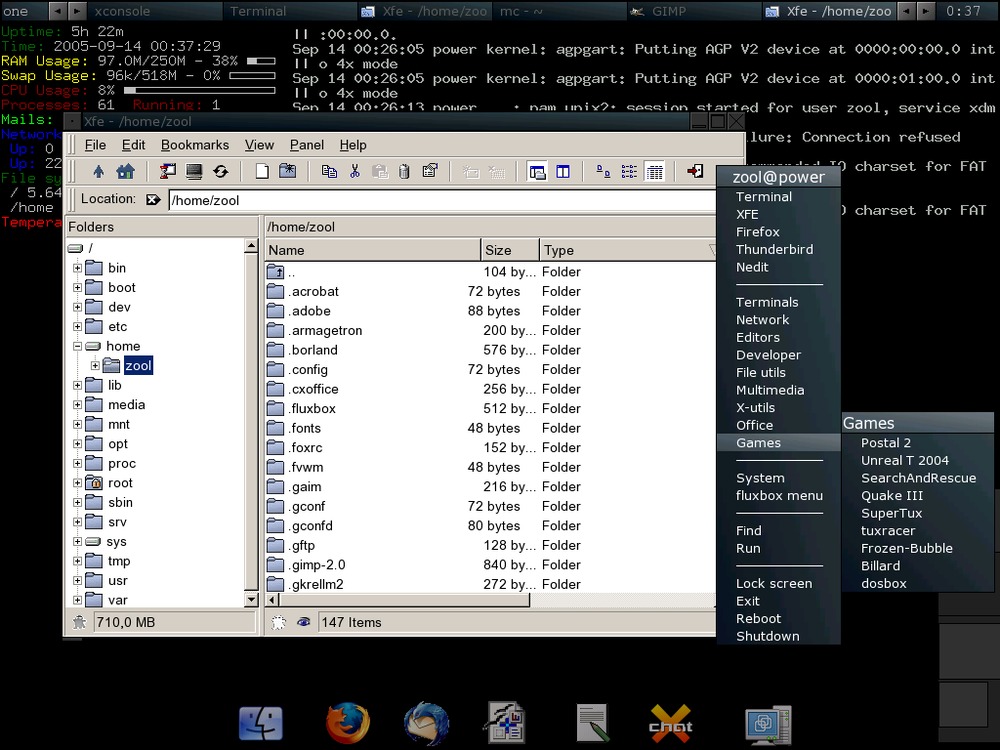Collapse the home folder in tree
The width and height of the screenshot is (1000, 750).
pyautogui.click(x=77, y=346)
